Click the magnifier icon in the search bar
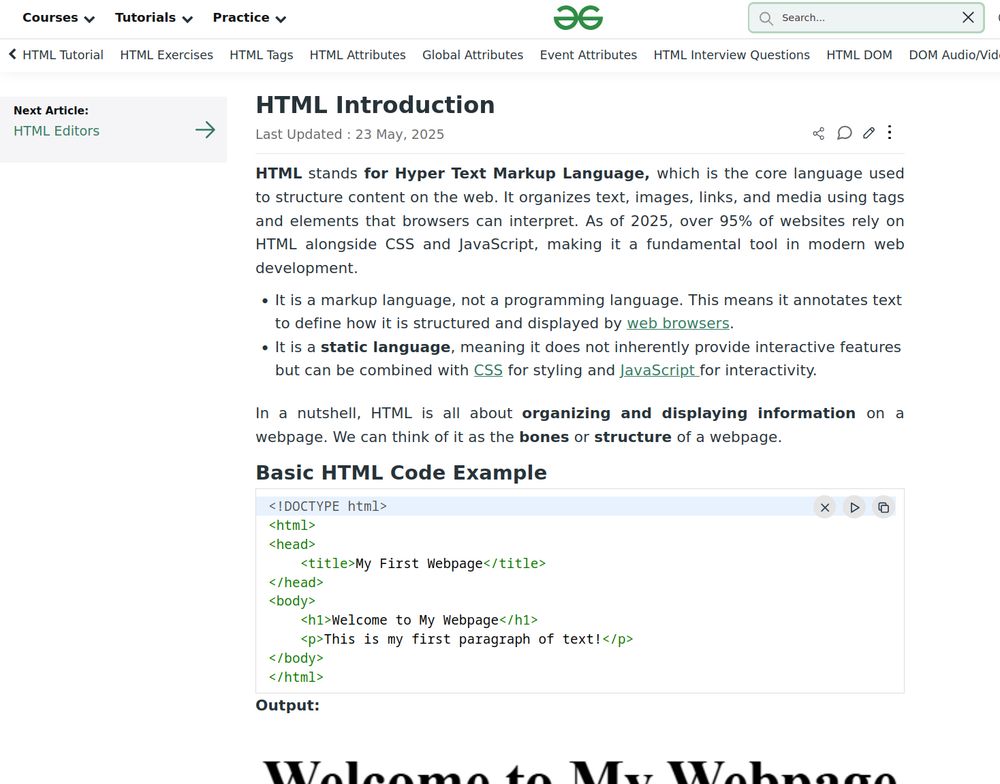Viewport: 1000px width, 784px height. (765, 18)
